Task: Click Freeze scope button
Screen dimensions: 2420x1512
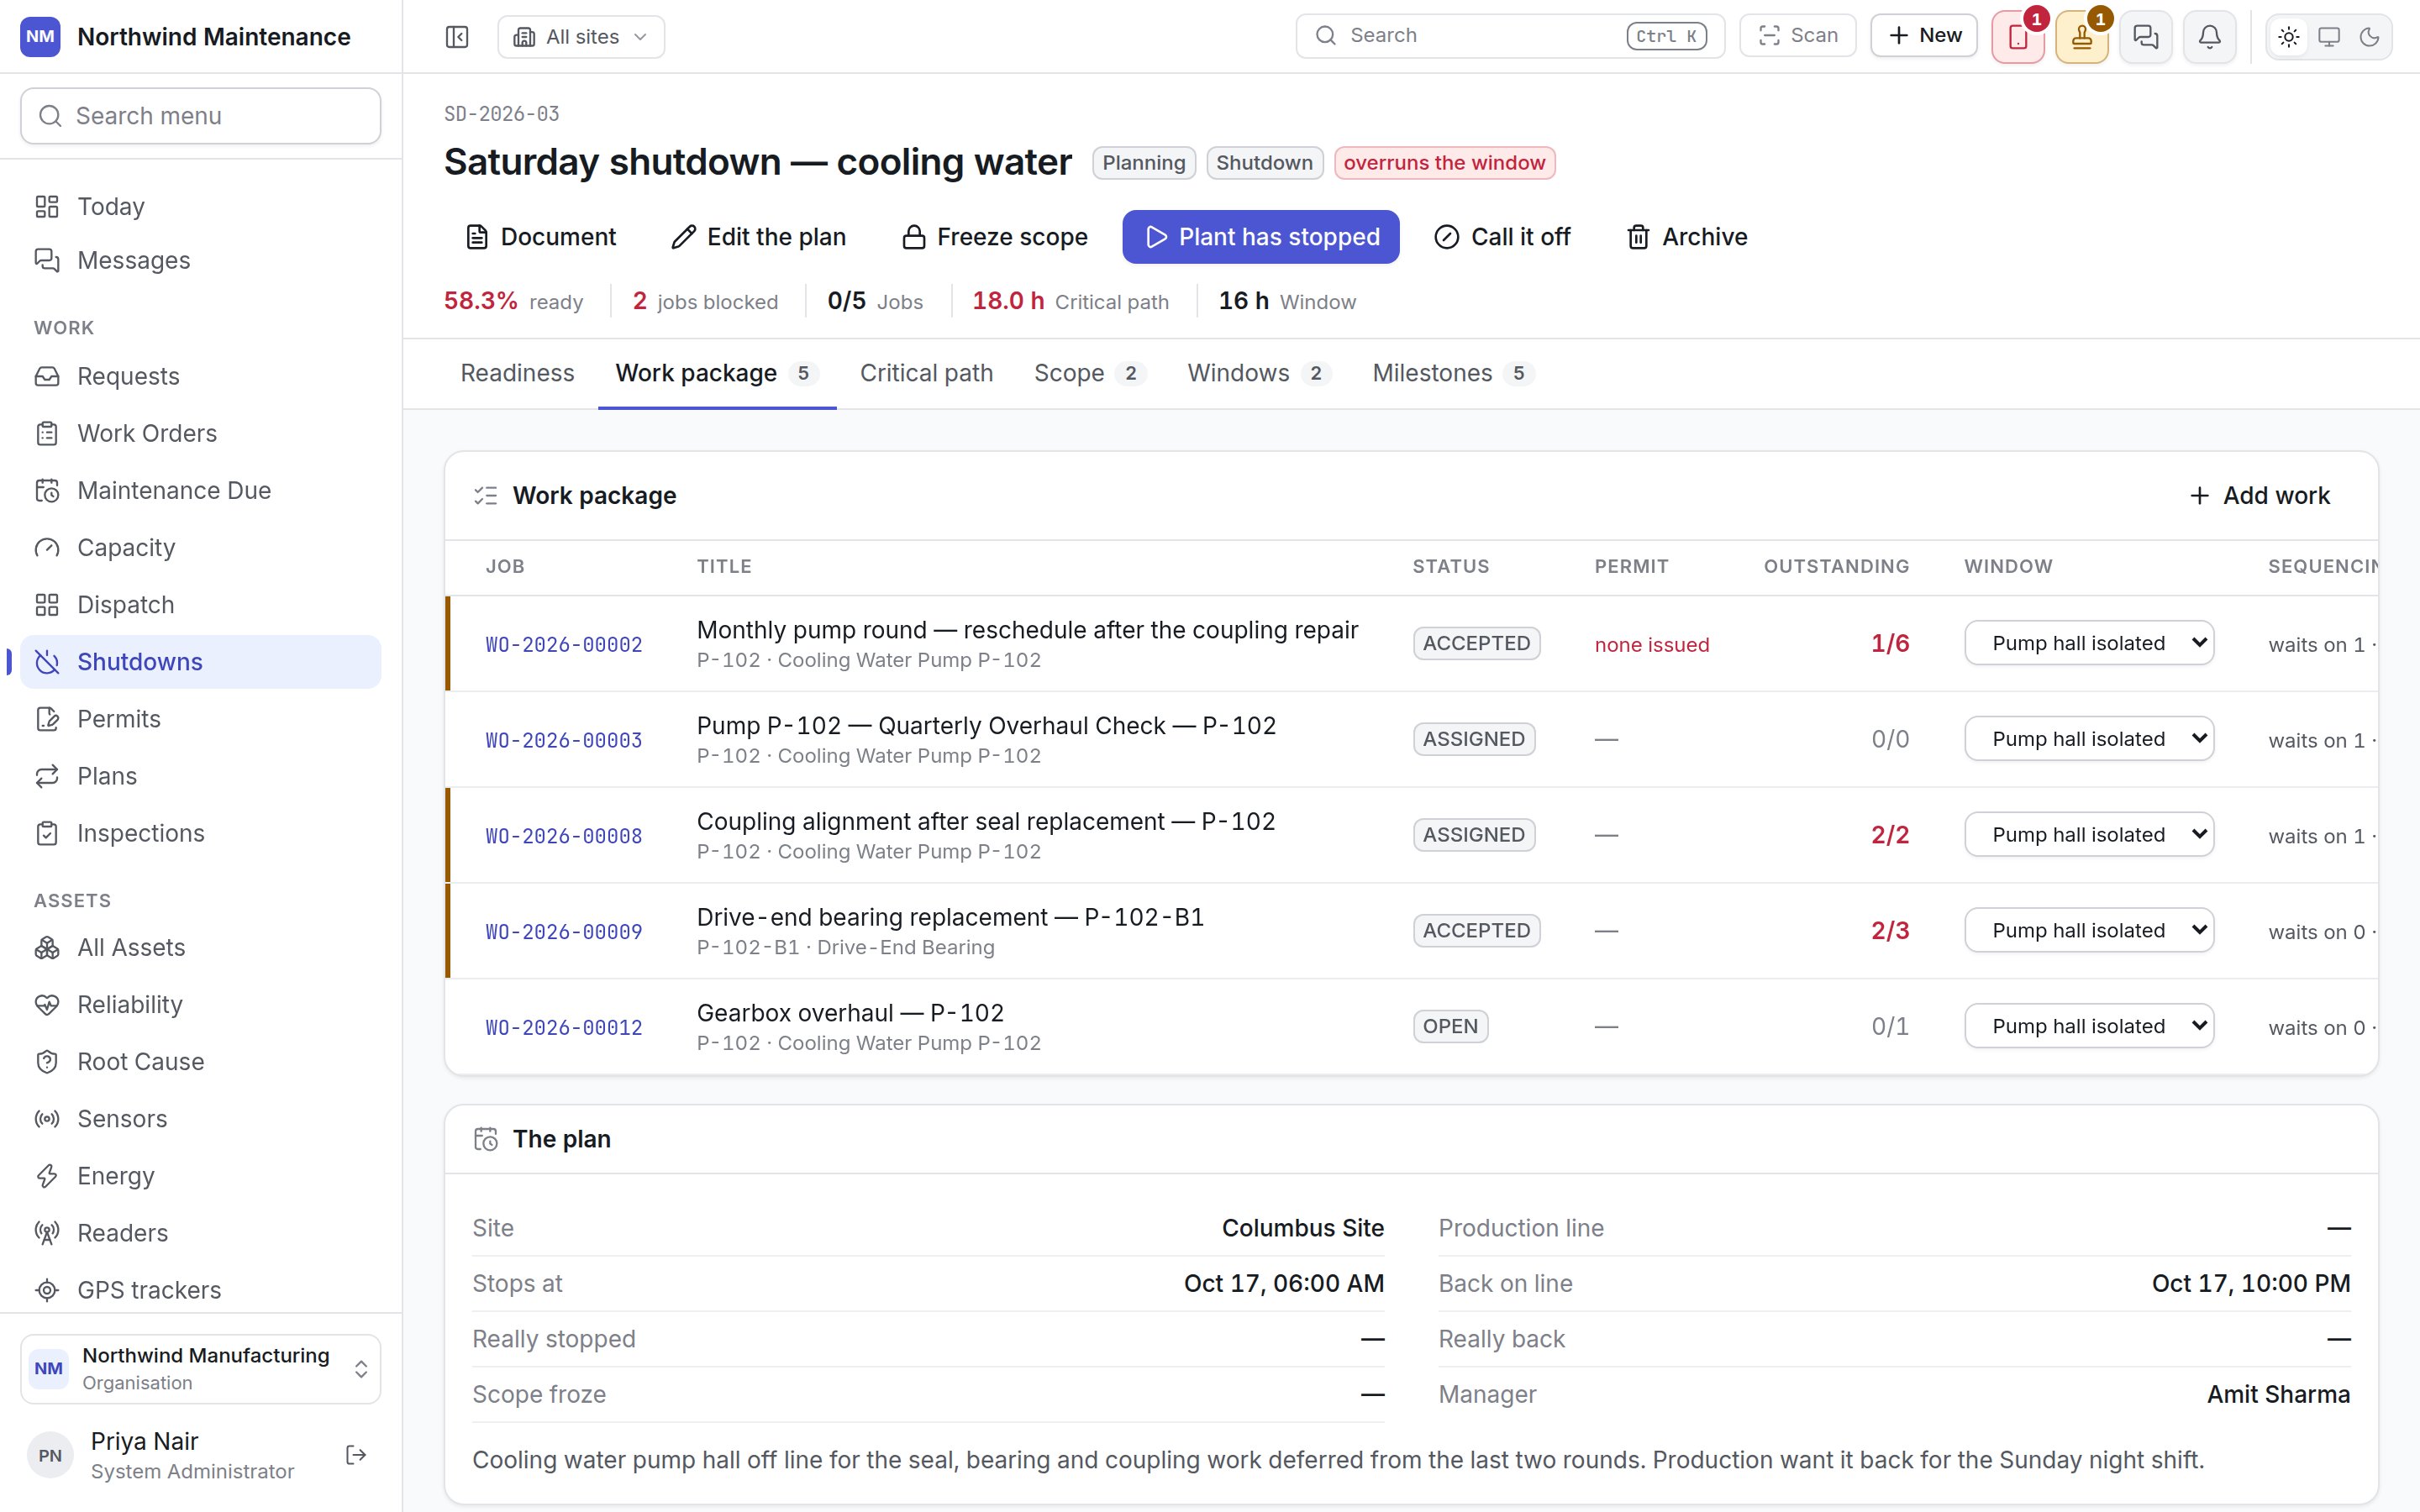Action: pyautogui.click(x=994, y=237)
